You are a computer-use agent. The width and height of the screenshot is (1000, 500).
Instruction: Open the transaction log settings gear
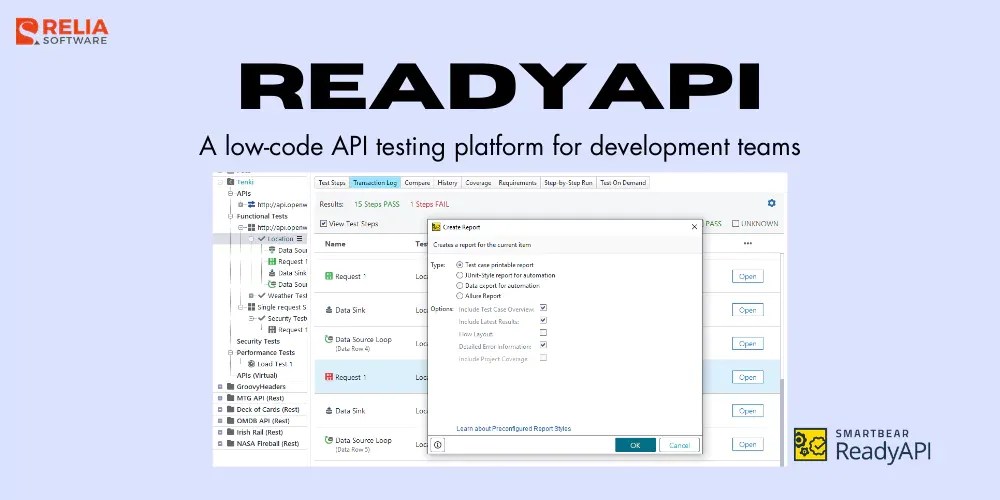772,203
